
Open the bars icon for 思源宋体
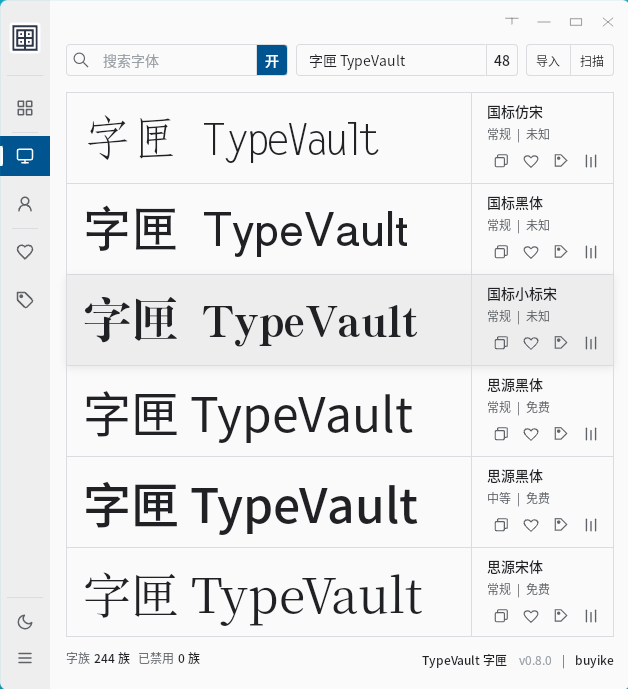(591, 616)
